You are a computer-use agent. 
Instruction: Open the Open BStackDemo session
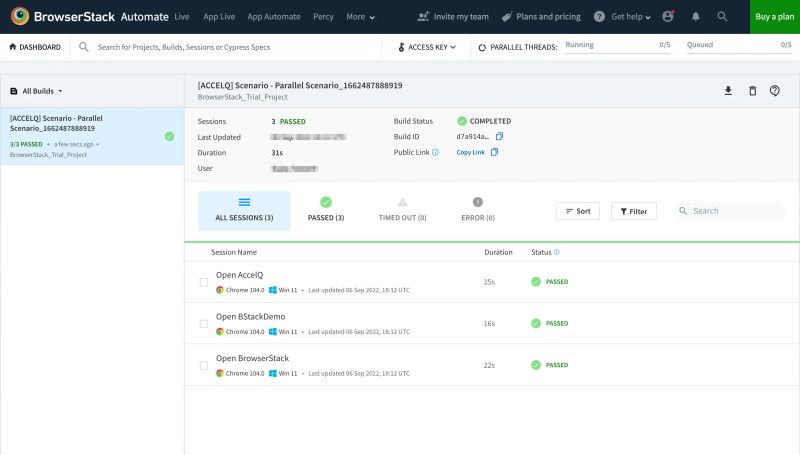[x=251, y=316]
